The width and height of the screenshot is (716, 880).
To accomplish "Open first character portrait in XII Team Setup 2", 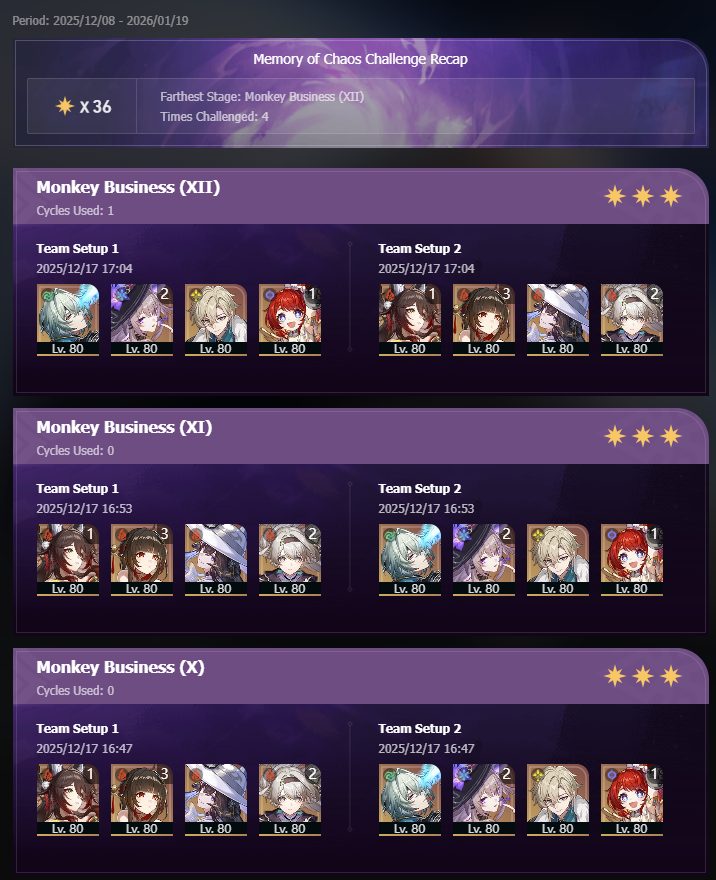I will coord(410,320).
